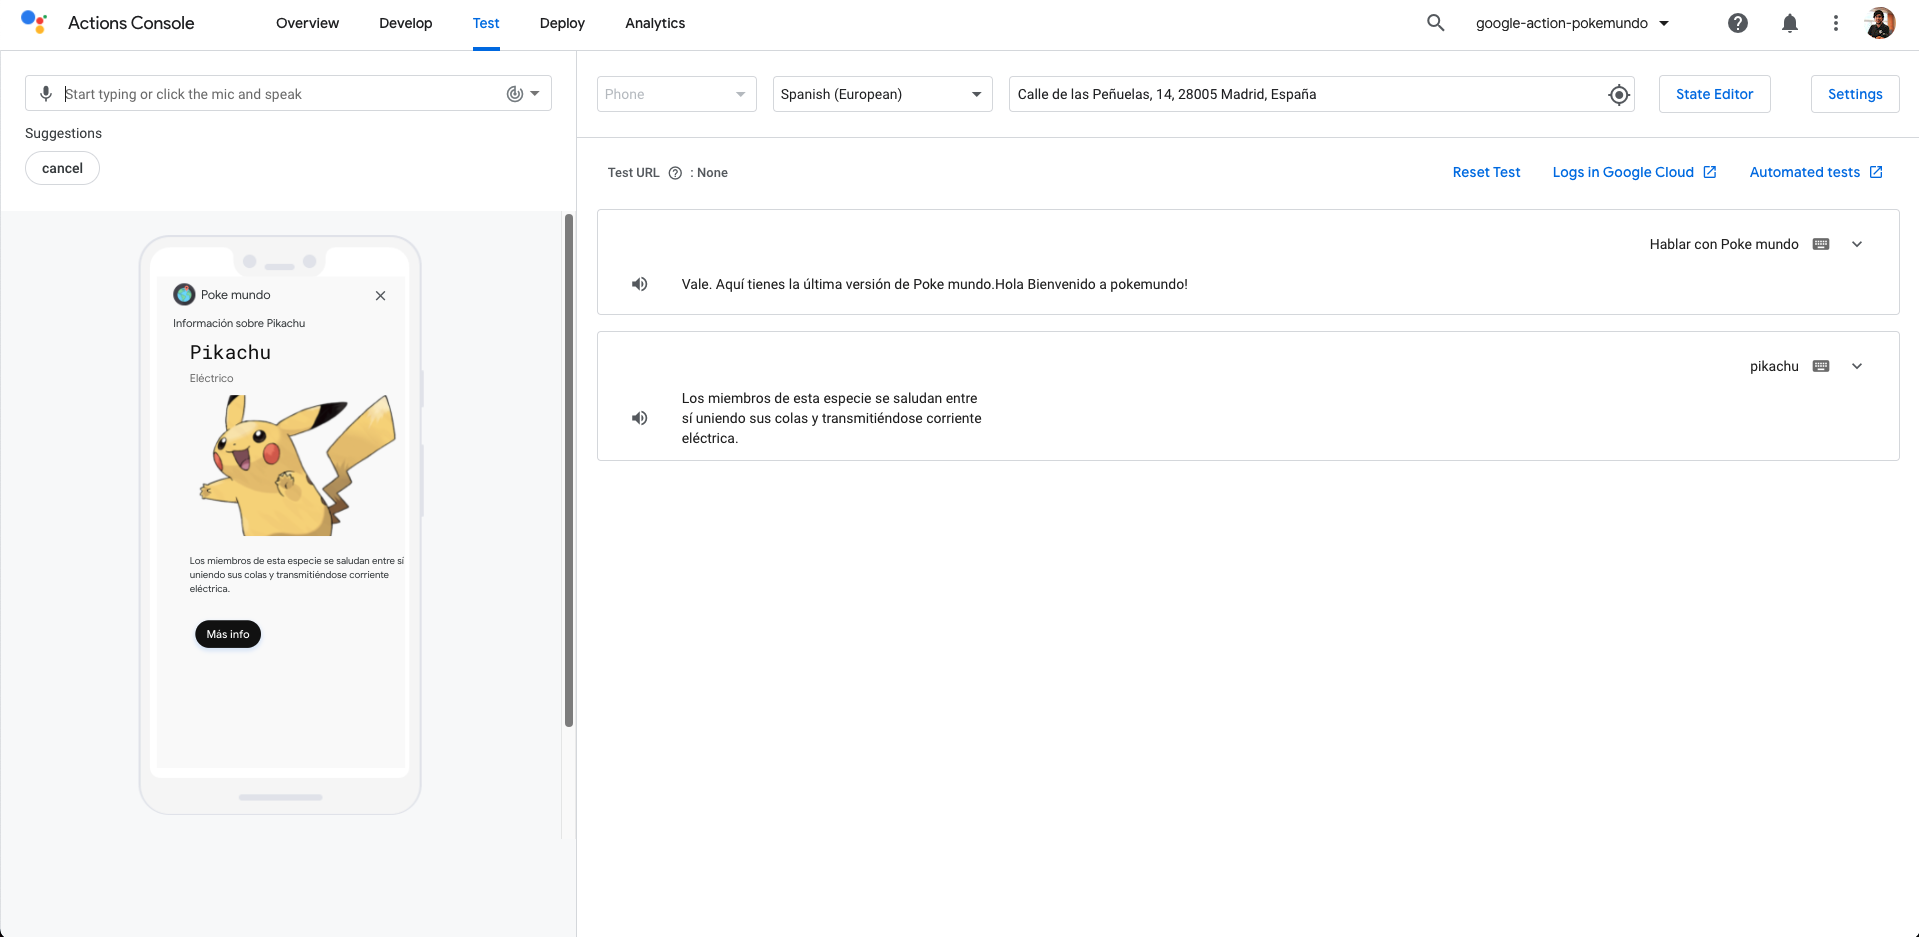
Task: Click keyboard icon beside Hablar con Poke mundo
Action: (x=1821, y=244)
